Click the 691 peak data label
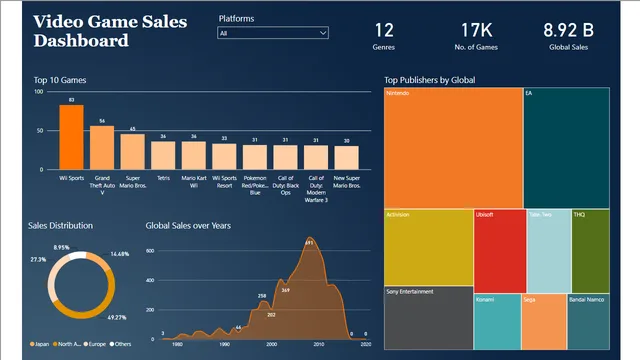The width and height of the screenshot is (640, 360). coord(309,243)
